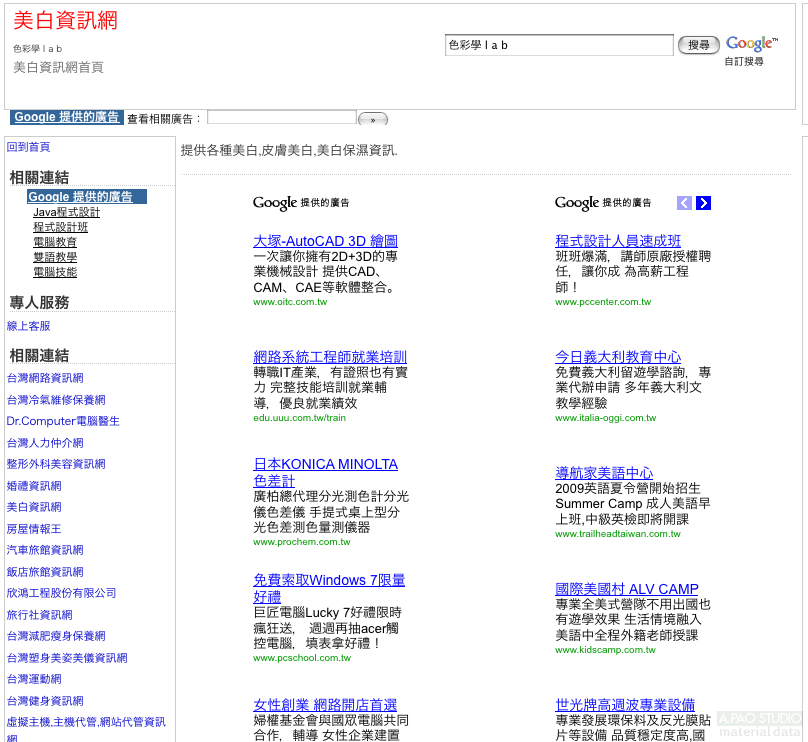Click the next ads arrow icon
Viewport: 808px width, 742px height.
pyautogui.click(x=704, y=203)
